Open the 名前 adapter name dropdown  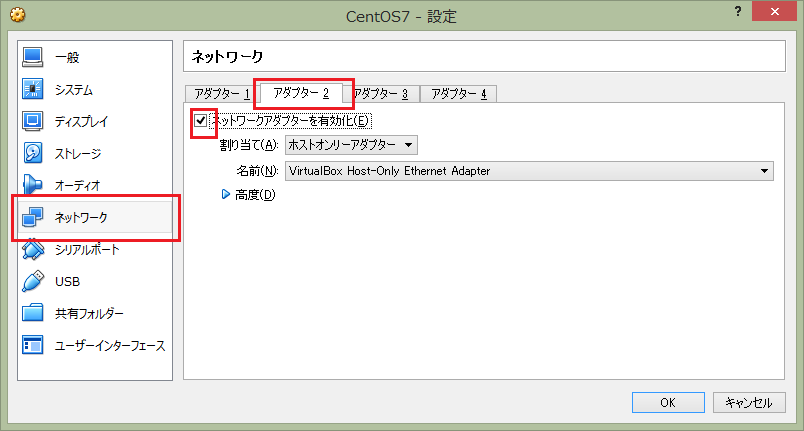point(529,171)
